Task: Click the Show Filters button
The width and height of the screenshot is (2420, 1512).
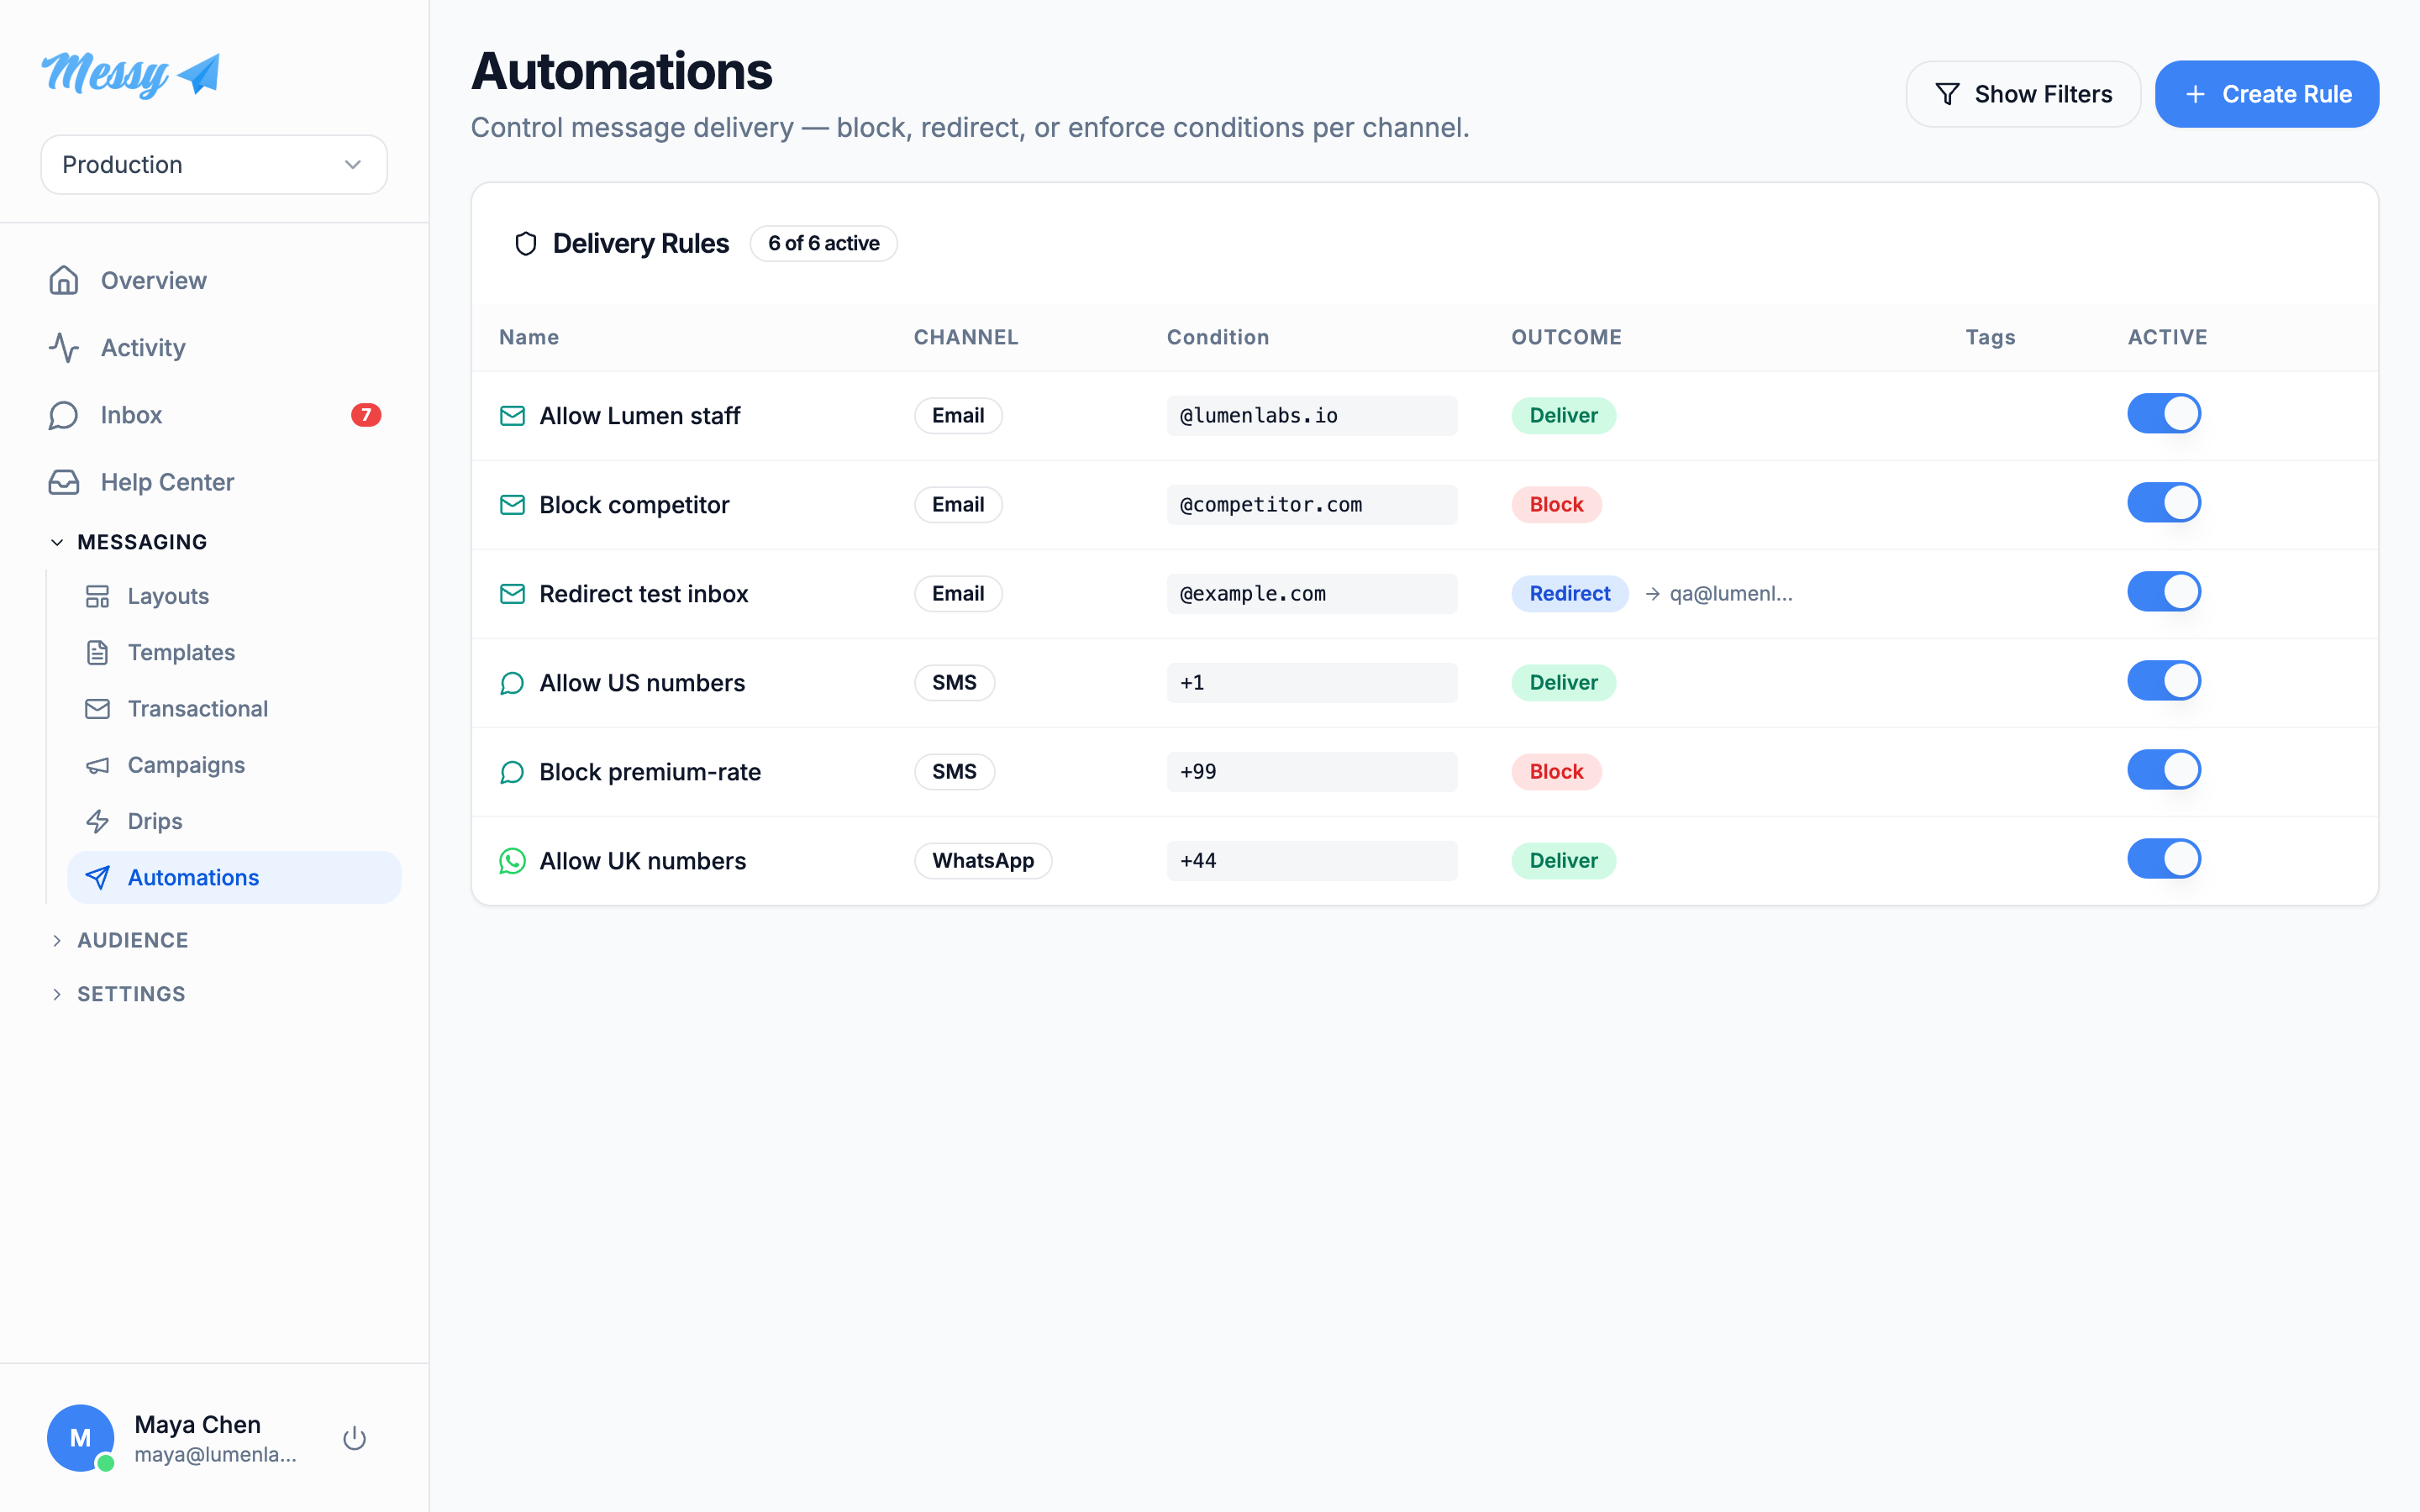Action: click(x=2023, y=94)
